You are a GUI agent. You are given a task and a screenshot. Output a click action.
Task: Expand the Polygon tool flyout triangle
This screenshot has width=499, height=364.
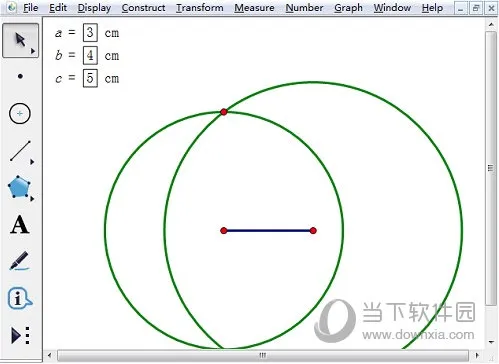click(x=32, y=199)
